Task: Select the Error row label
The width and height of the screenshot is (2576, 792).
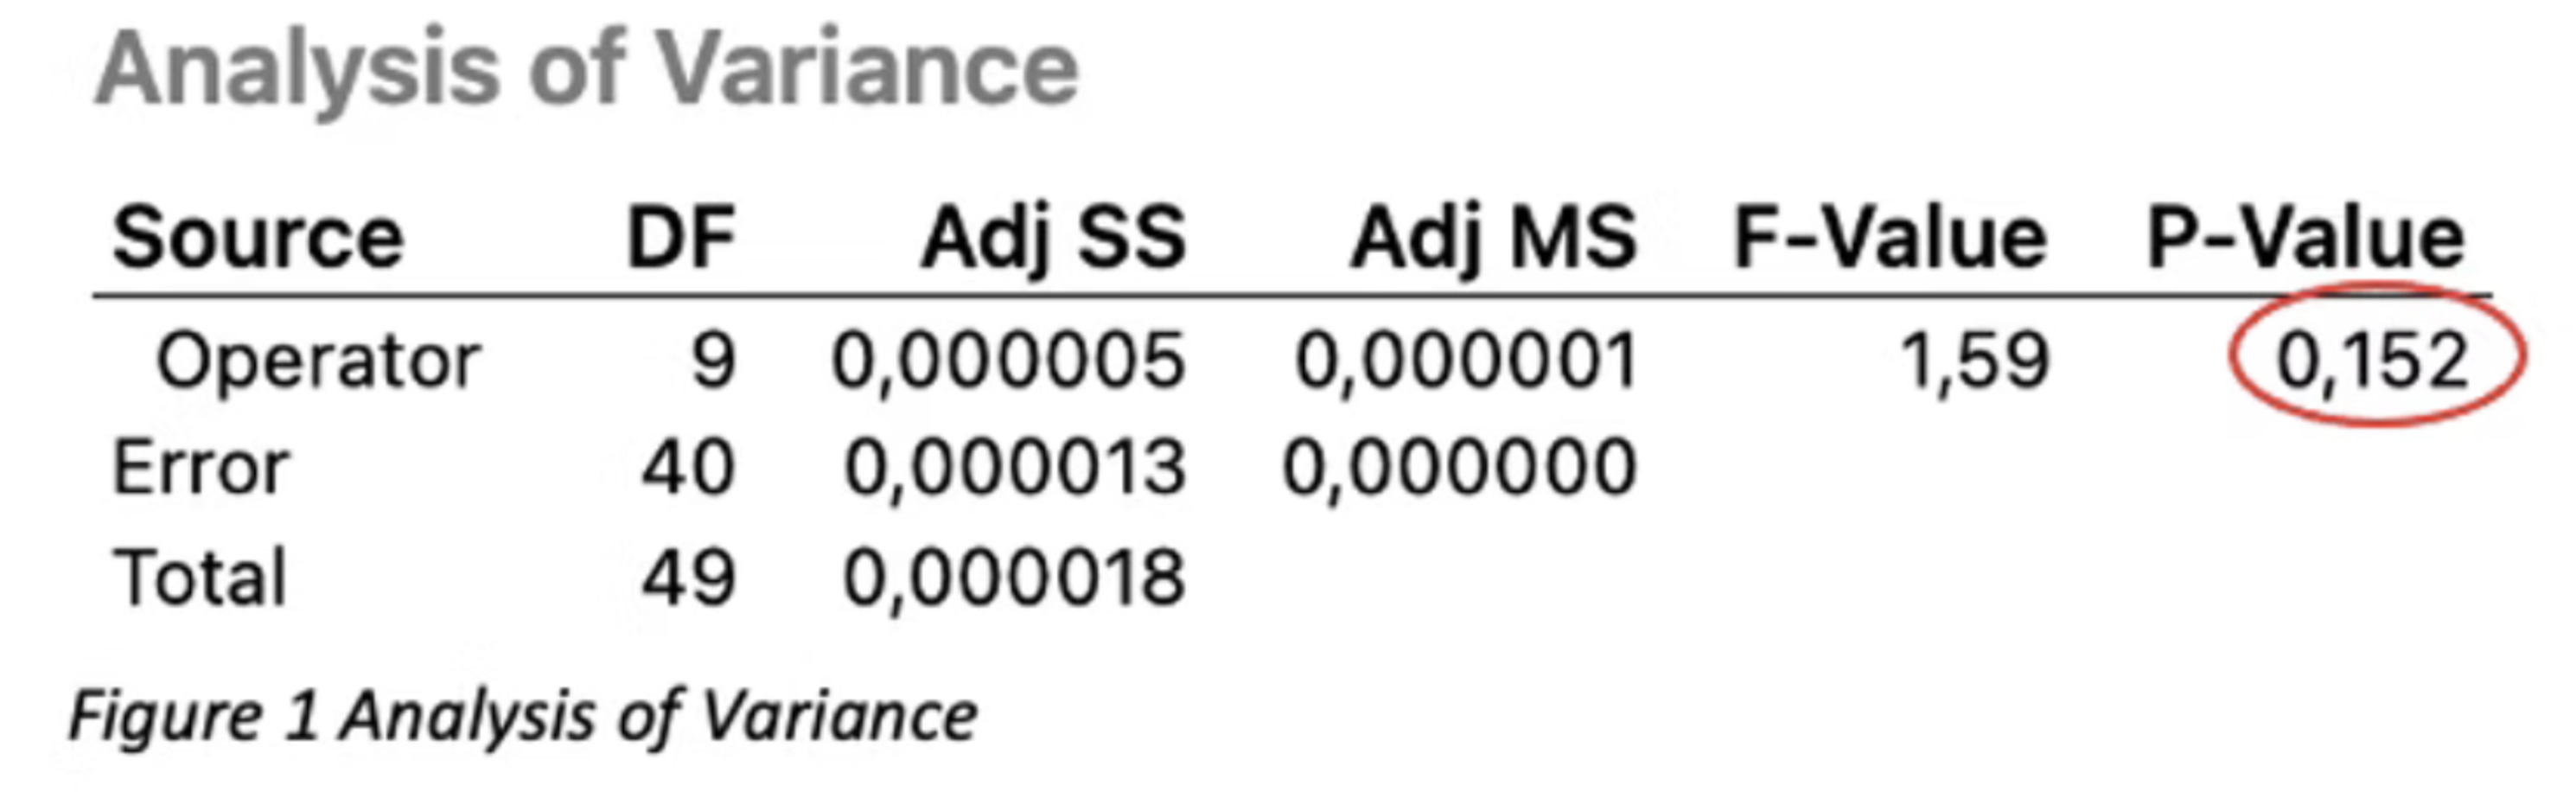Action: click(x=201, y=468)
